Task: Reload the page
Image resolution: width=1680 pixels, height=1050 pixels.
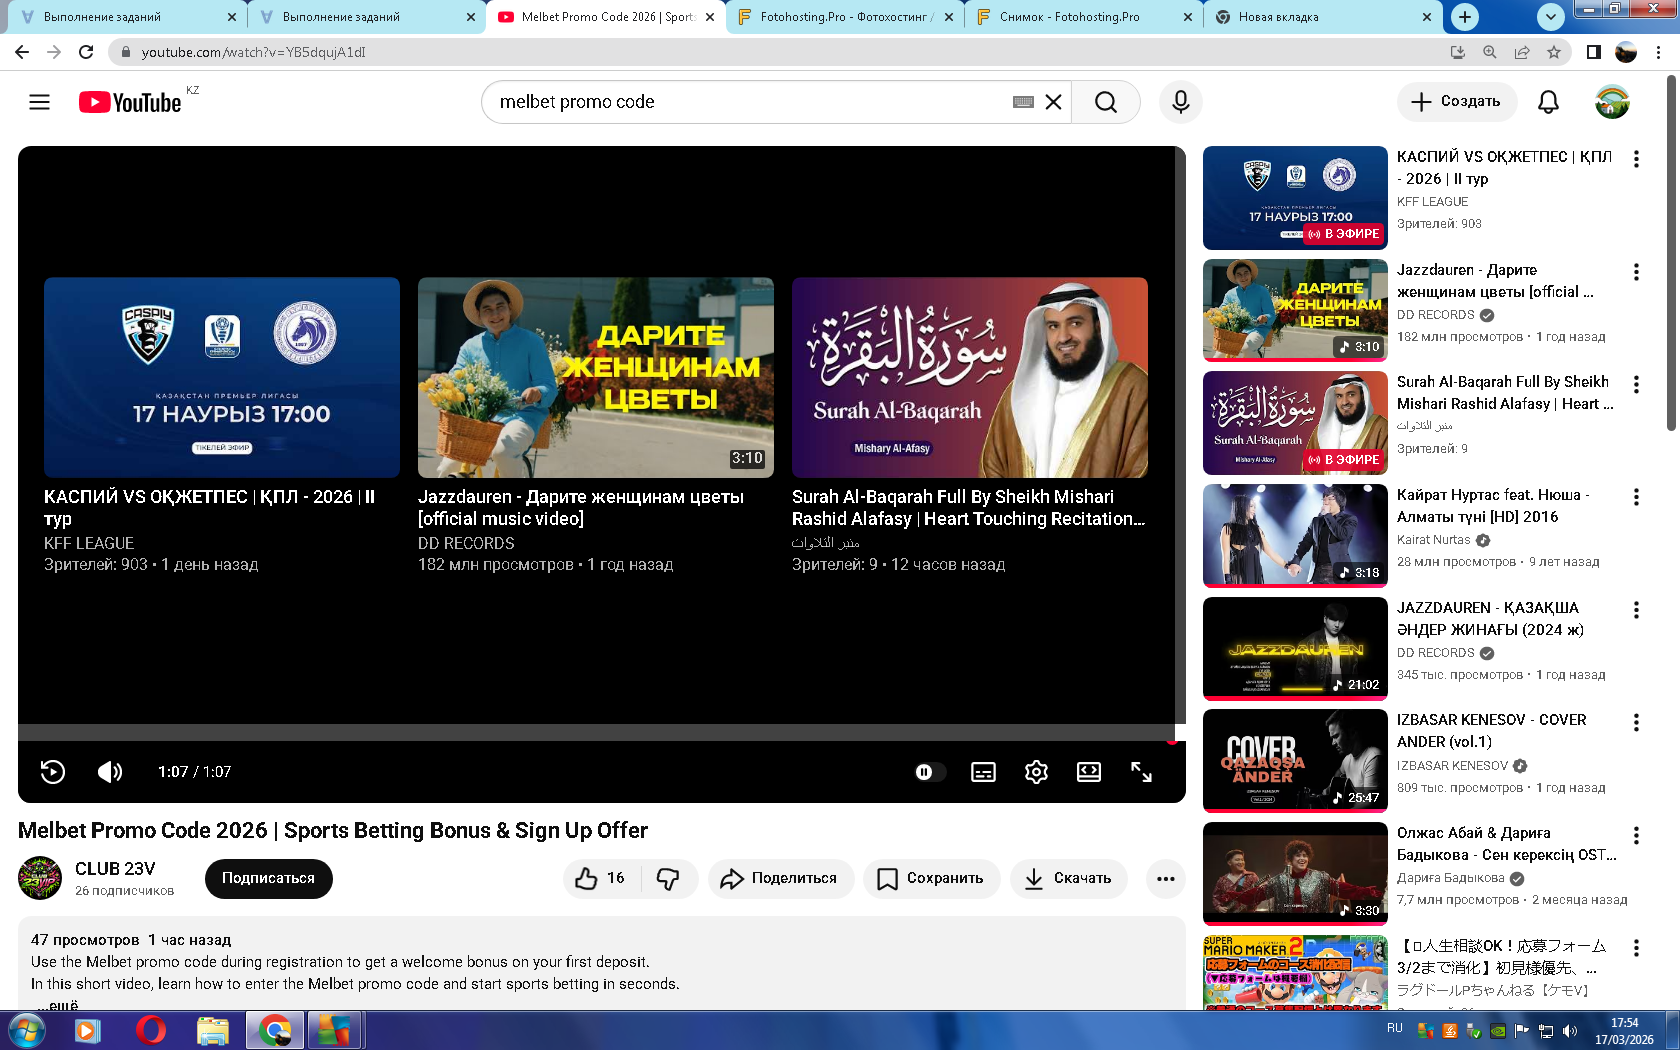Action: [x=86, y=52]
